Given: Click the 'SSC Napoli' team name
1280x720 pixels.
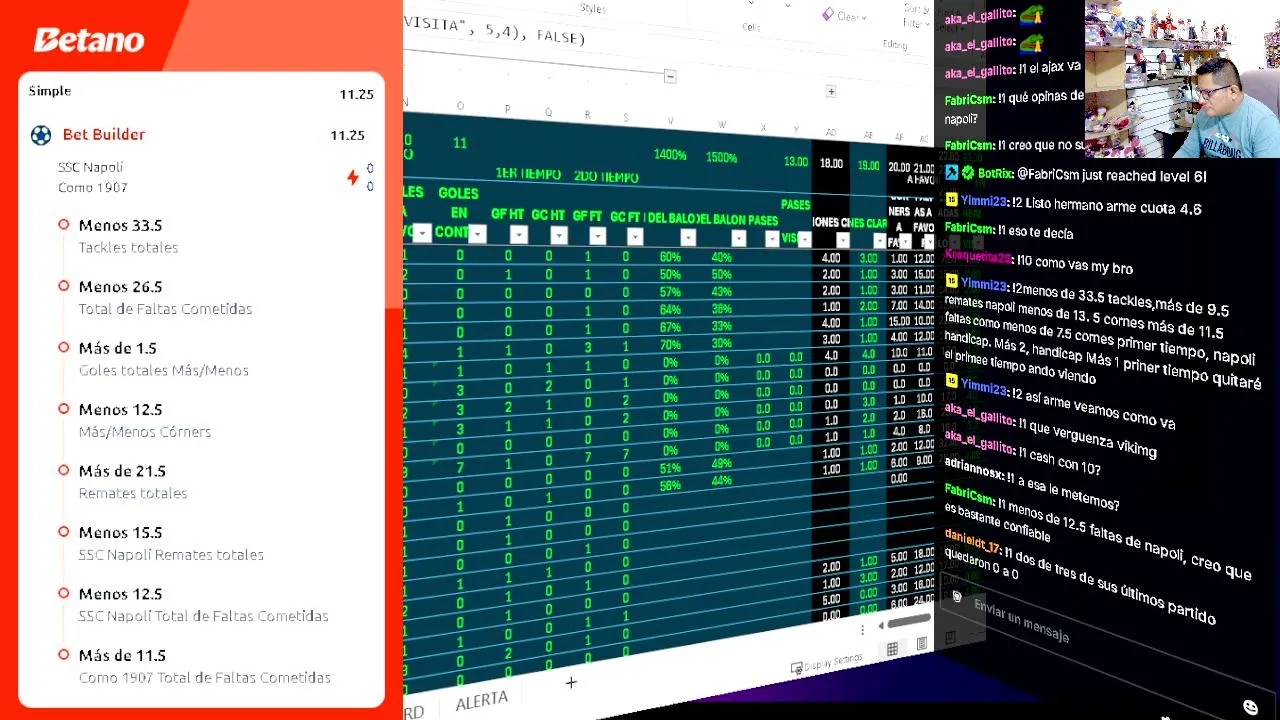Looking at the screenshot, I should [x=90, y=167].
